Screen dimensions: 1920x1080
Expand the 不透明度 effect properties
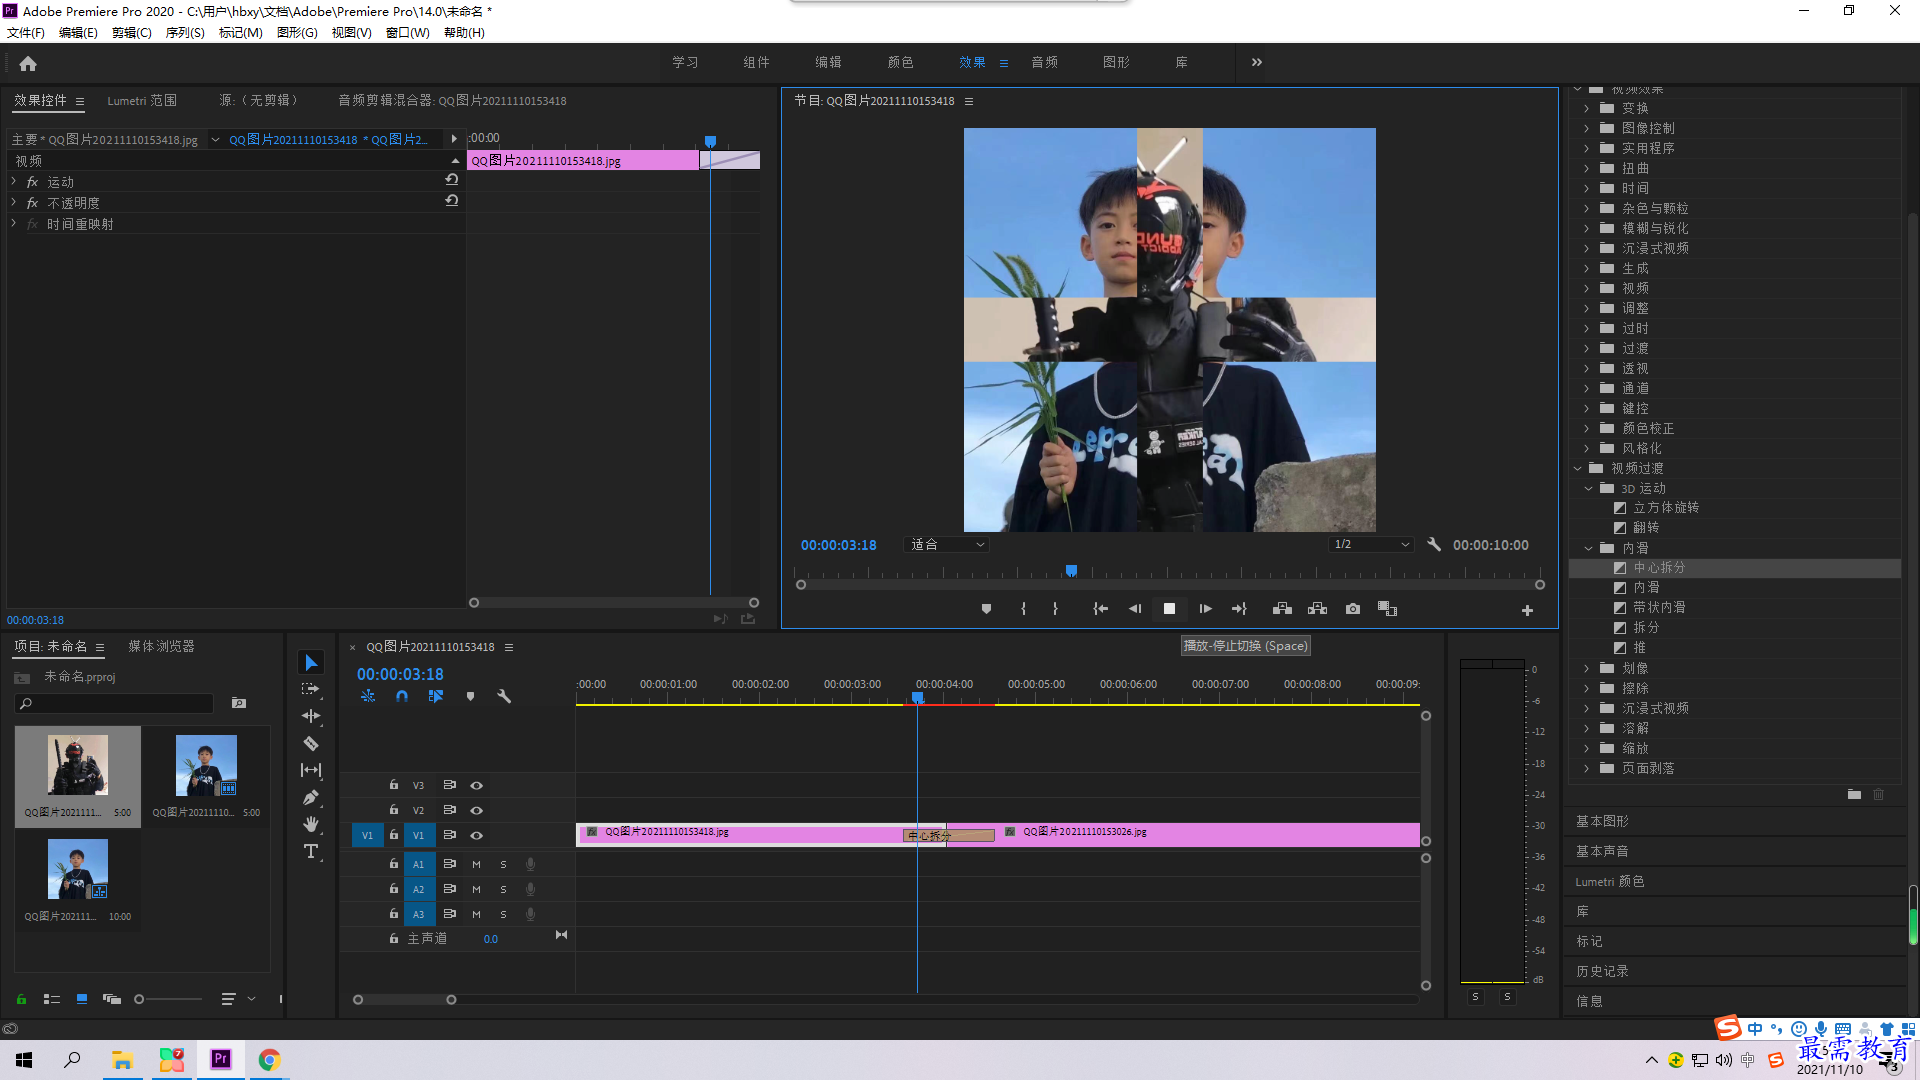pyautogui.click(x=13, y=202)
